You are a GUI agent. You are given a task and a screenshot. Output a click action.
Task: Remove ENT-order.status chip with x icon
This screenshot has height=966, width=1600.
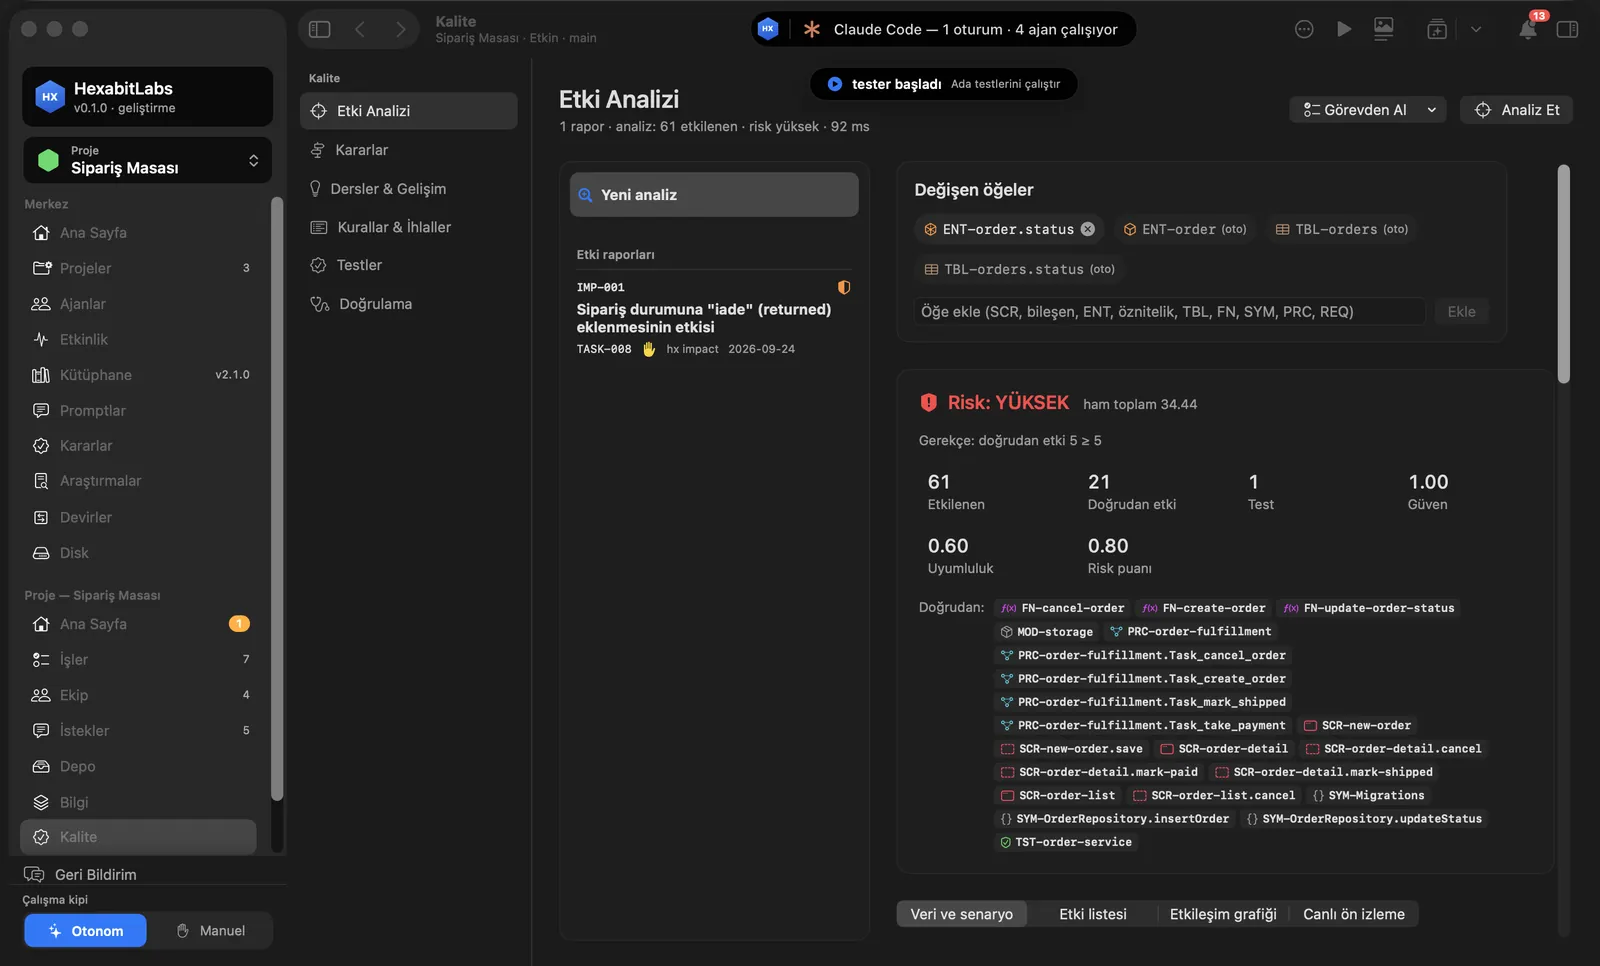point(1088,229)
